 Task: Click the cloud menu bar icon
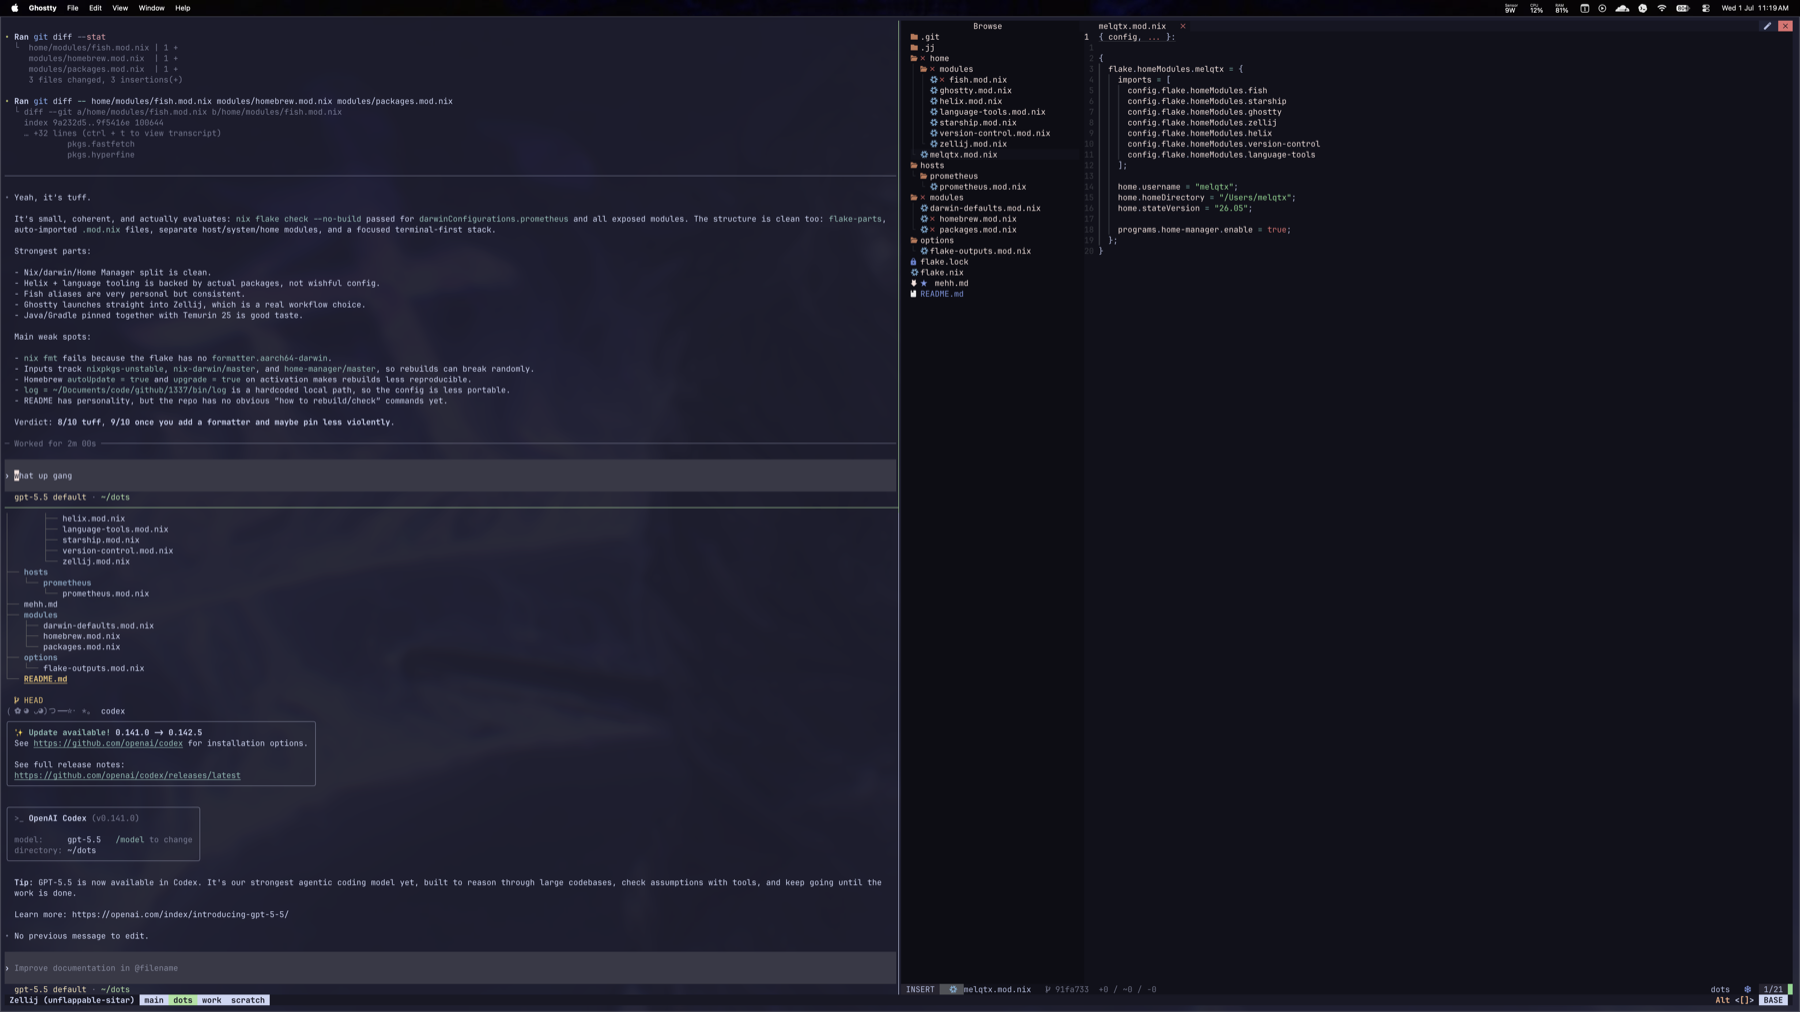[x=1622, y=8]
